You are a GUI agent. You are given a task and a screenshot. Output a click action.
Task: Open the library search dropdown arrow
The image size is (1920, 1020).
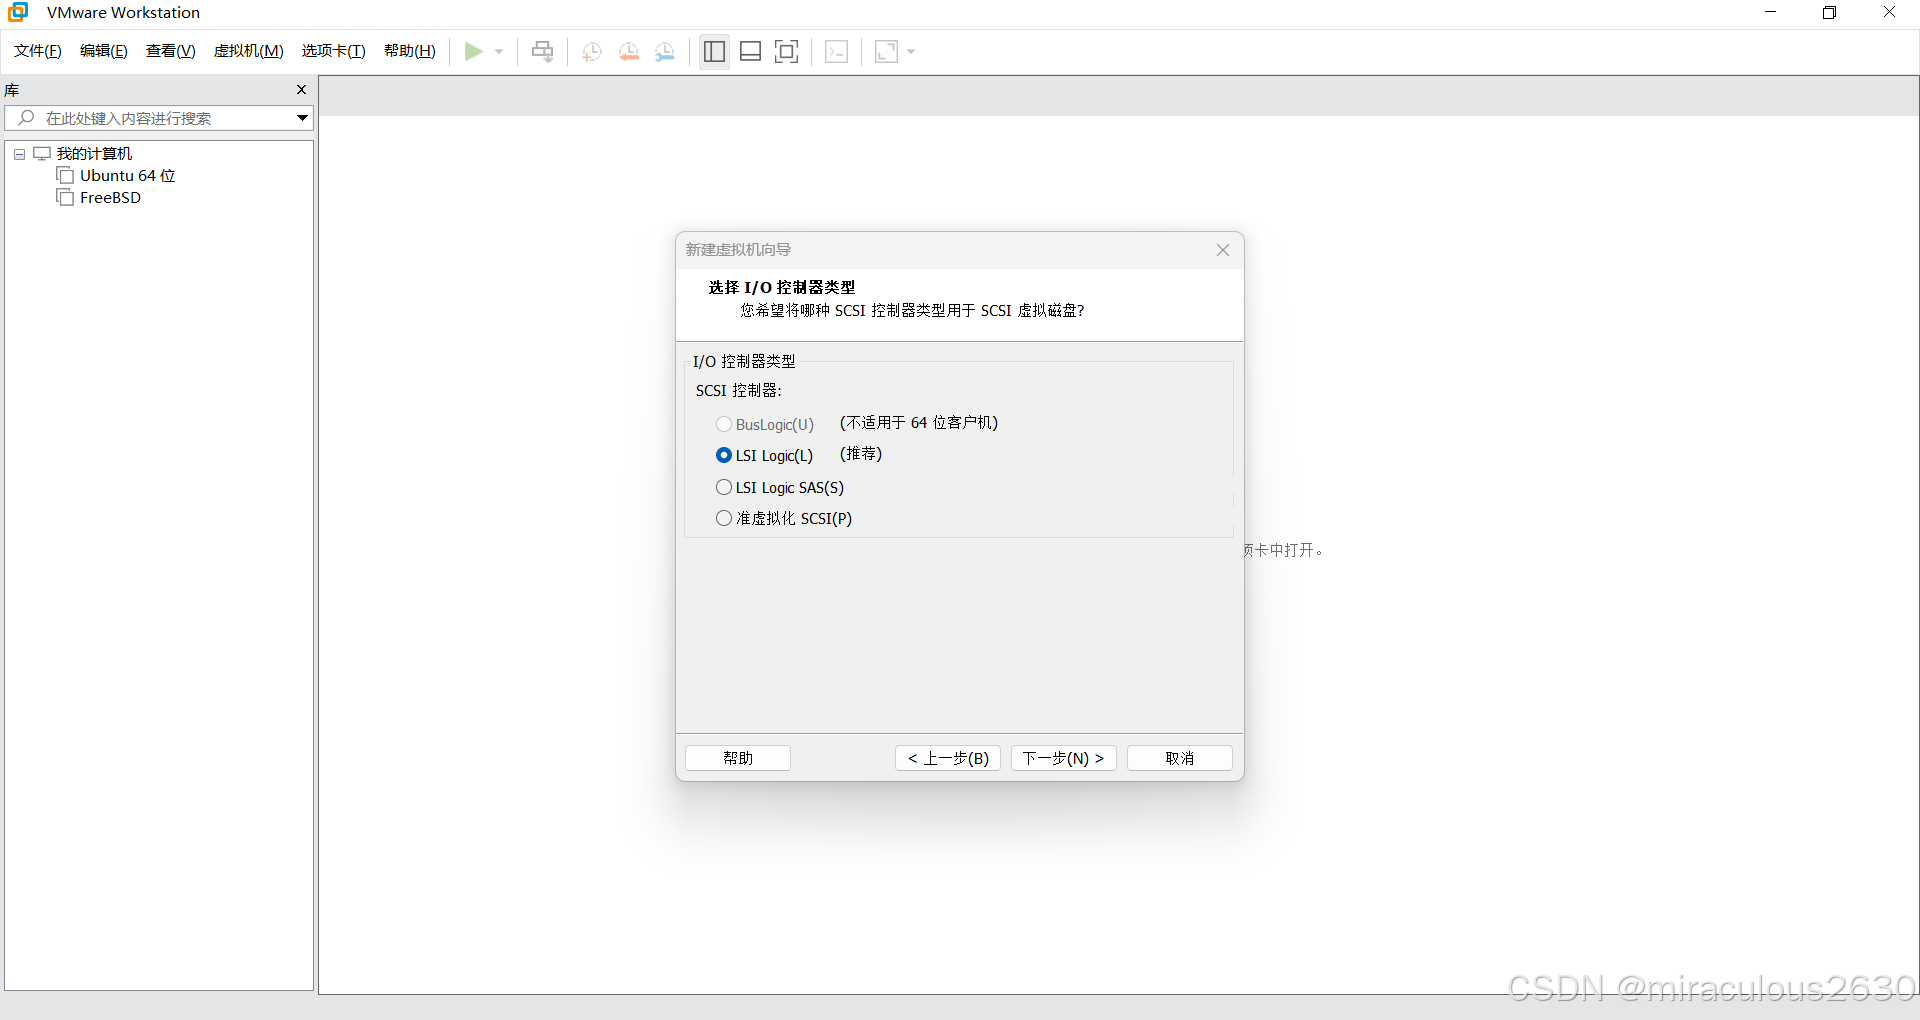point(302,118)
